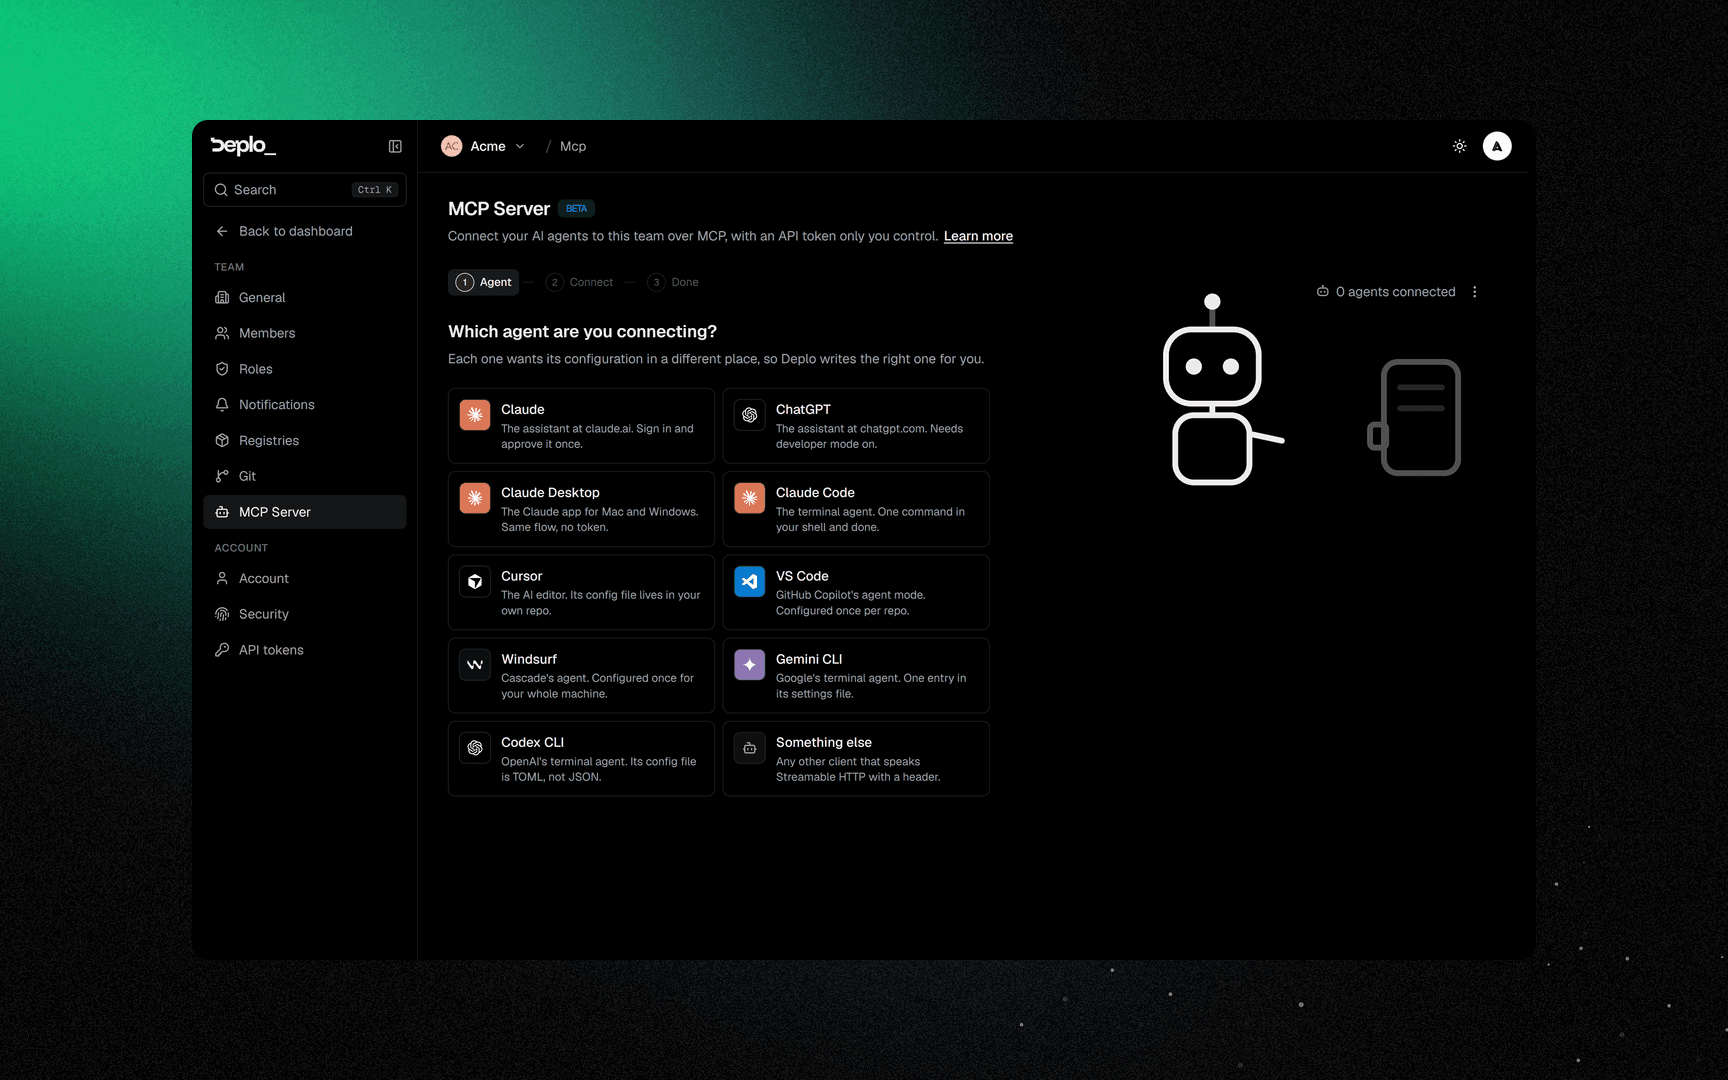
Task: Click the MCP Server robot icon in sidebar
Action: [x=222, y=512]
